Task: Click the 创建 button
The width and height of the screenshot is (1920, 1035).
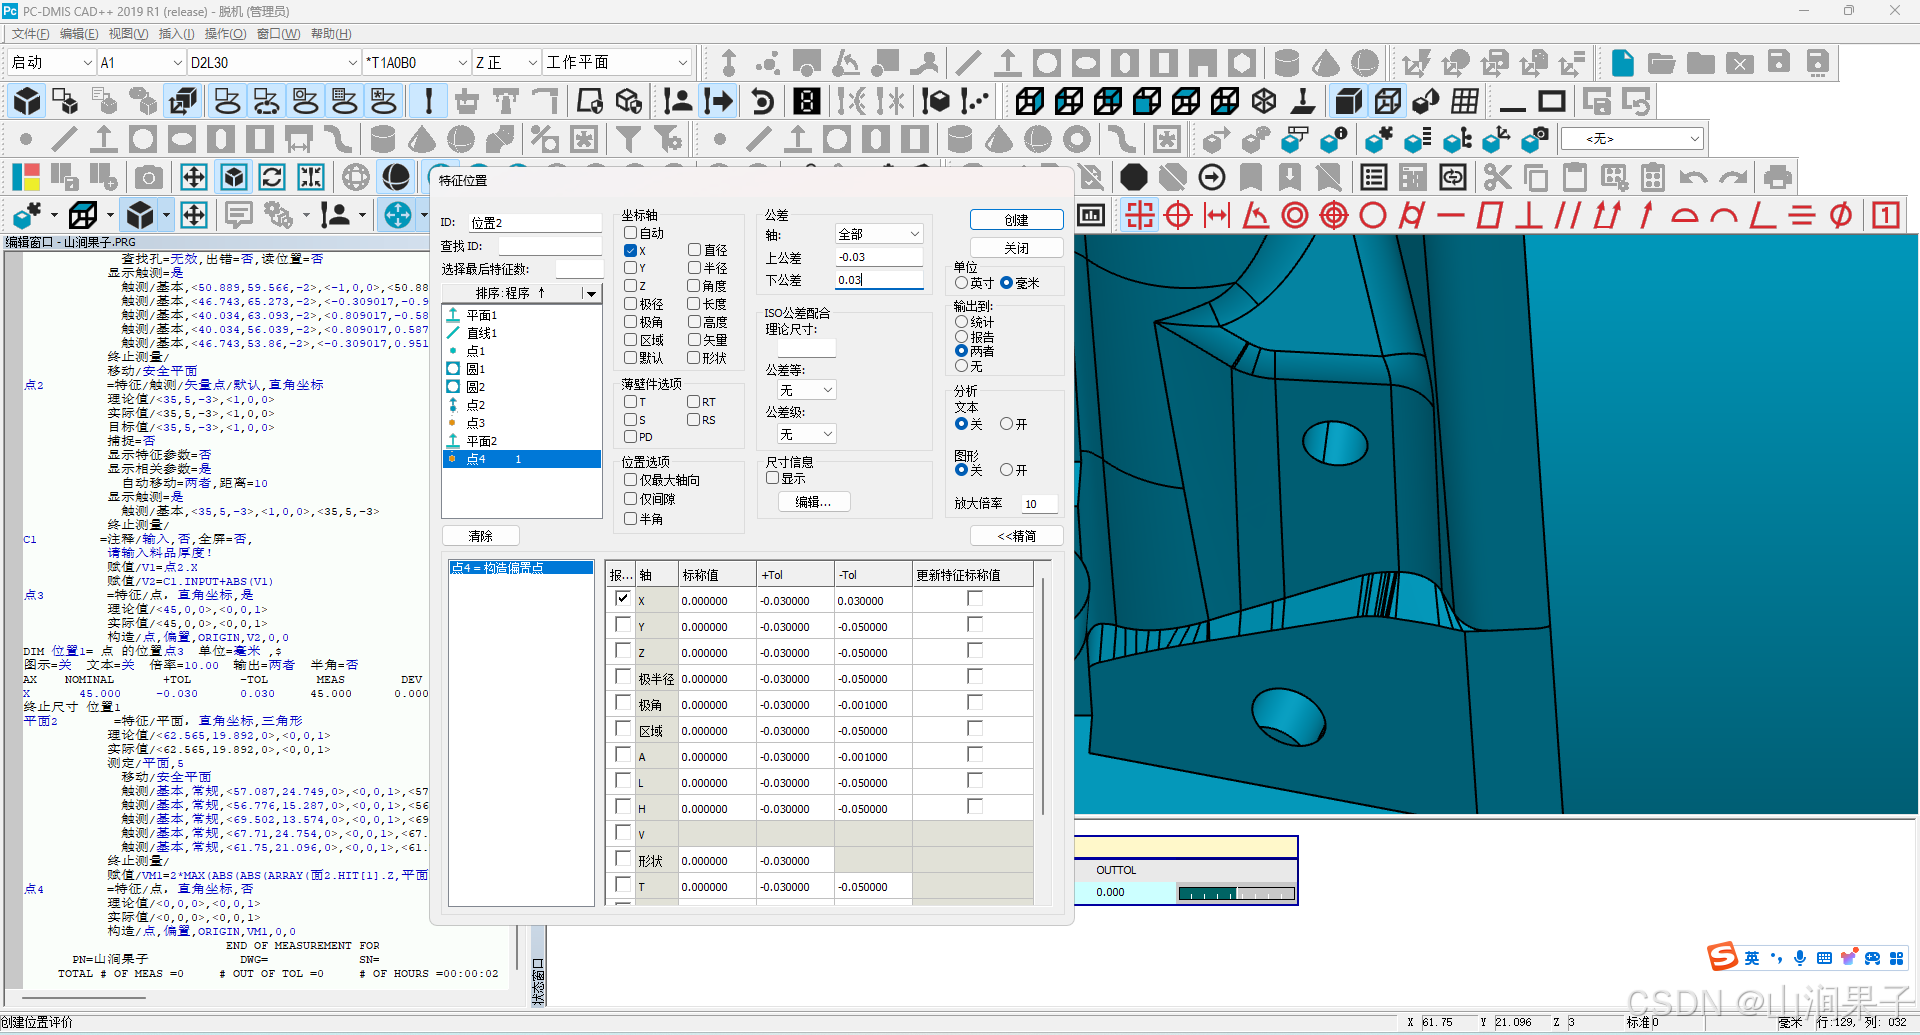Action: [x=1016, y=220]
